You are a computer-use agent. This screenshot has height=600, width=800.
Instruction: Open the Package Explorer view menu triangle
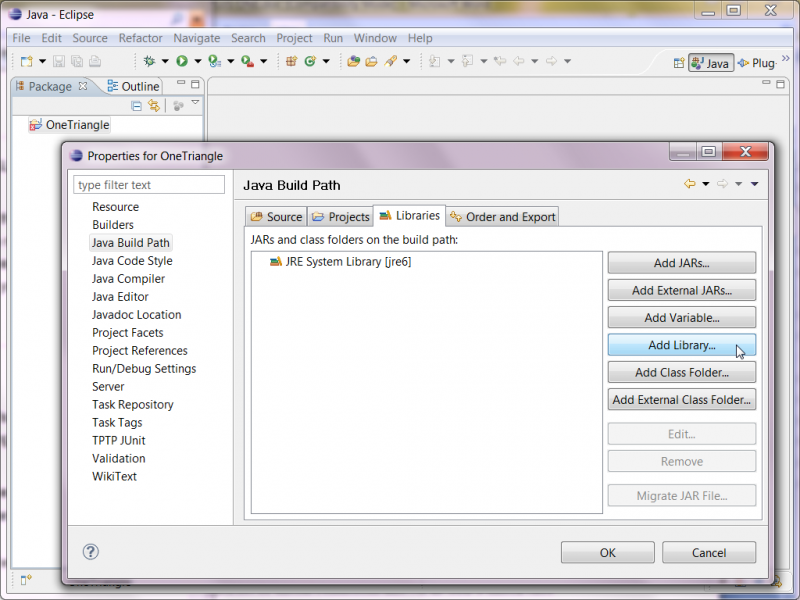195,103
